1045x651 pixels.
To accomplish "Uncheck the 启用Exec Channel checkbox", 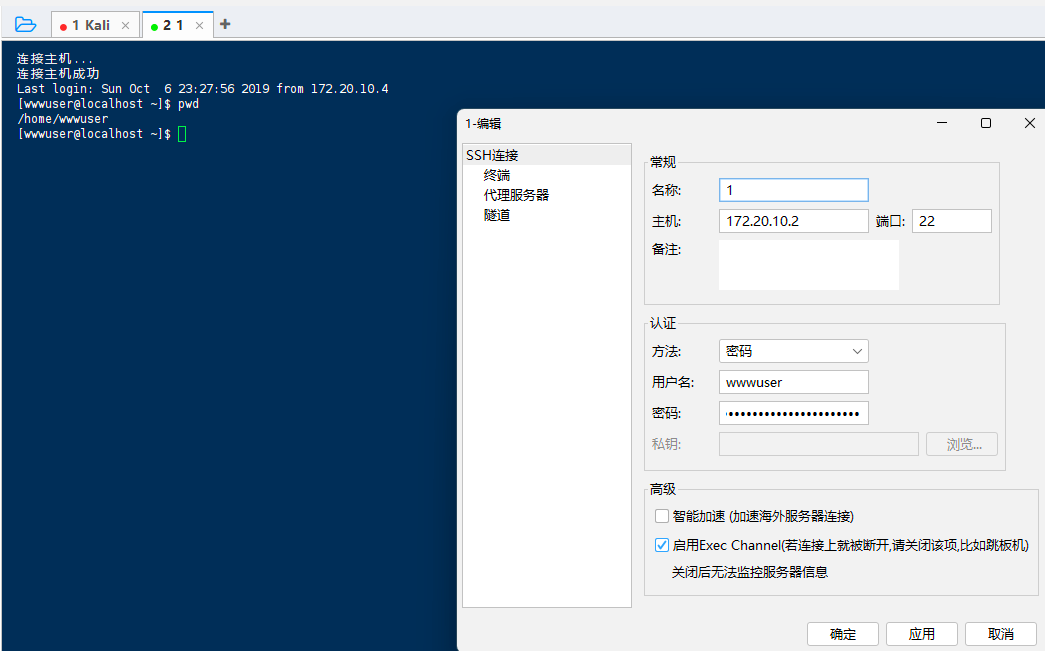I will tap(662, 545).
